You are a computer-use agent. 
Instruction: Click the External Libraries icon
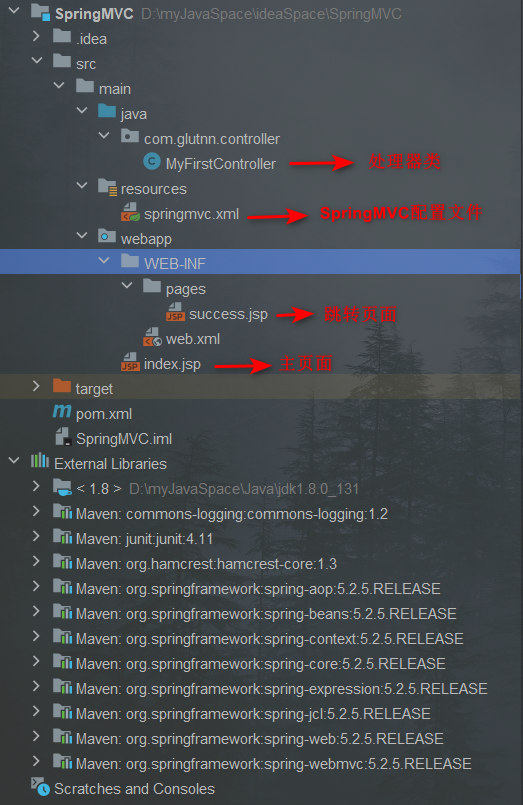click(x=40, y=462)
